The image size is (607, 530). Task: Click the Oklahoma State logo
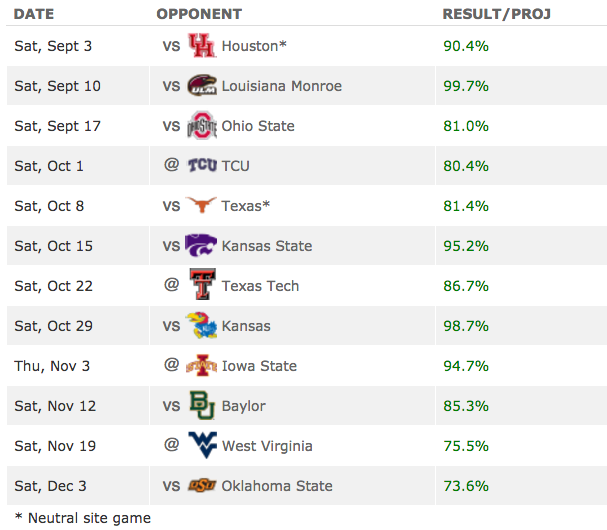pyautogui.click(x=201, y=486)
